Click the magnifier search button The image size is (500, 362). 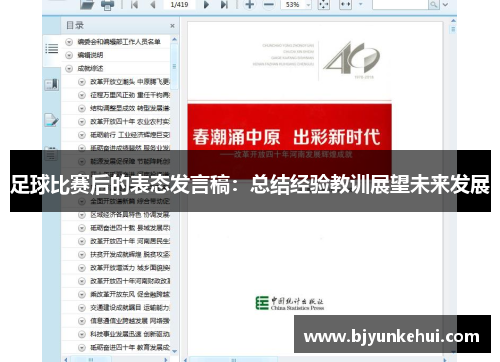click(x=433, y=5)
